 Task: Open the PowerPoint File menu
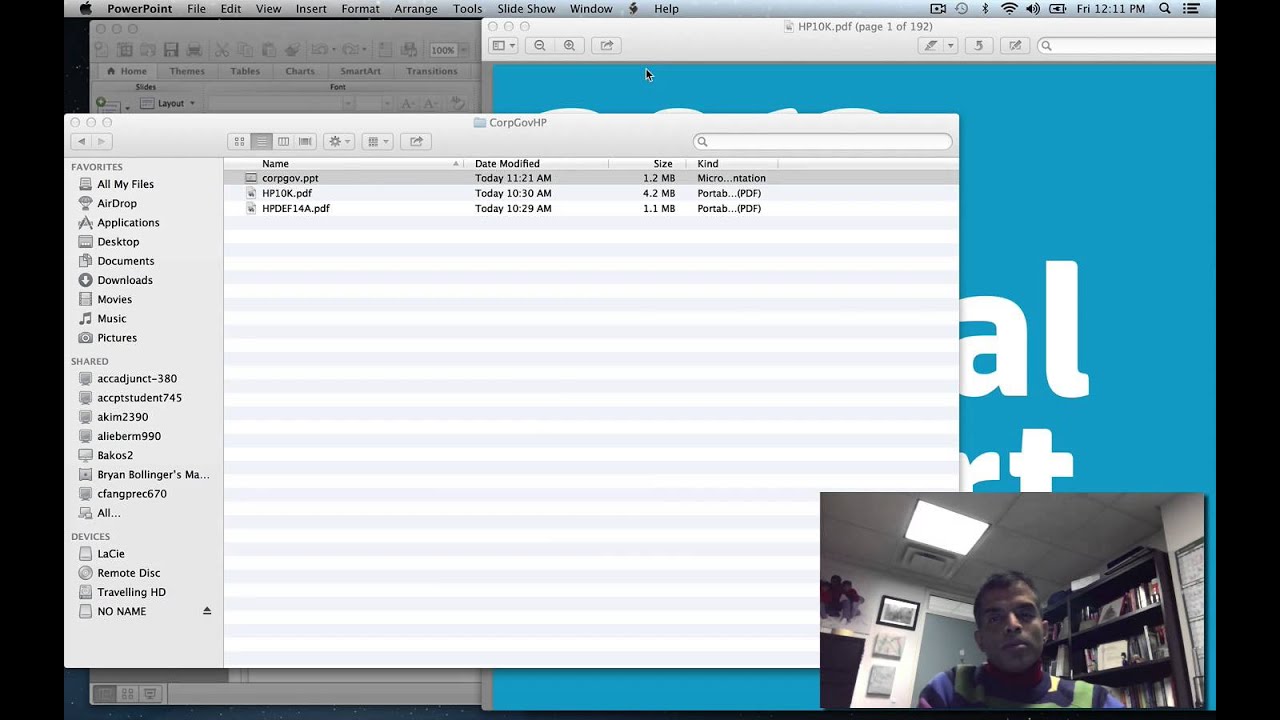(x=196, y=8)
